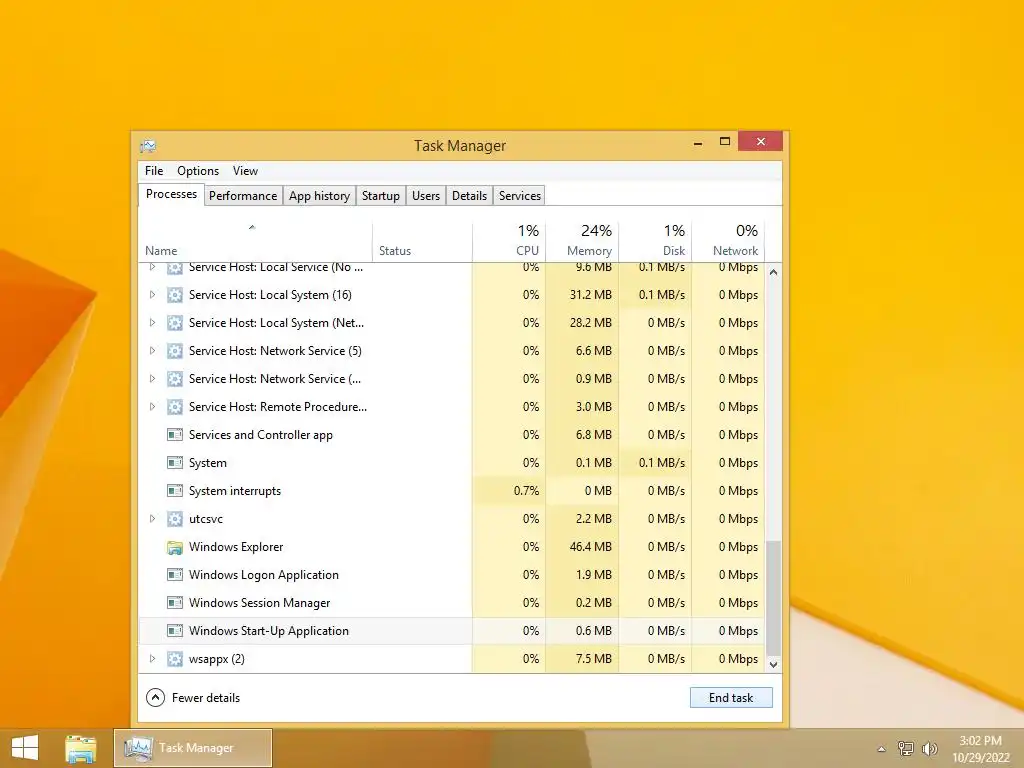The height and width of the screenshot is (768, 1024).
Task: Click the utcsvc gear icon
Action: point(174,519)
